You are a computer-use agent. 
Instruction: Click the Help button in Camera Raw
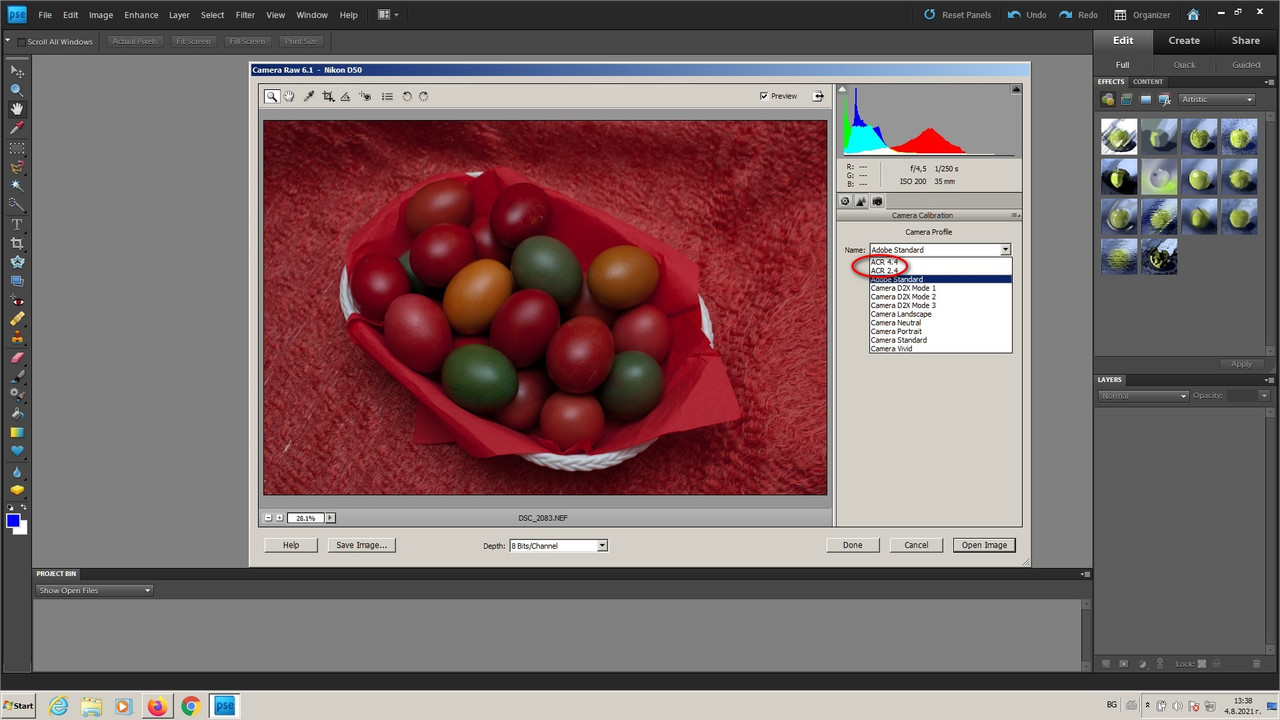[x=291, y=545]
